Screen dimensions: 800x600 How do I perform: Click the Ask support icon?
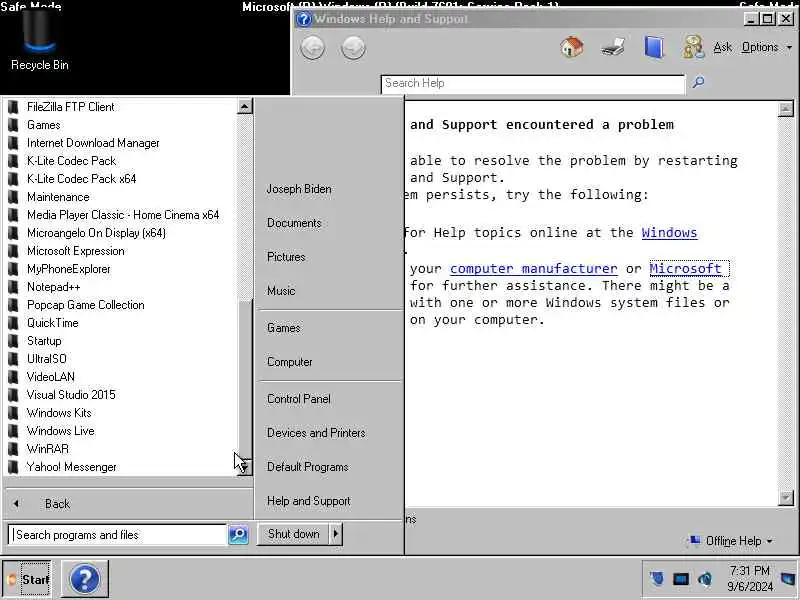click(693, 47)
